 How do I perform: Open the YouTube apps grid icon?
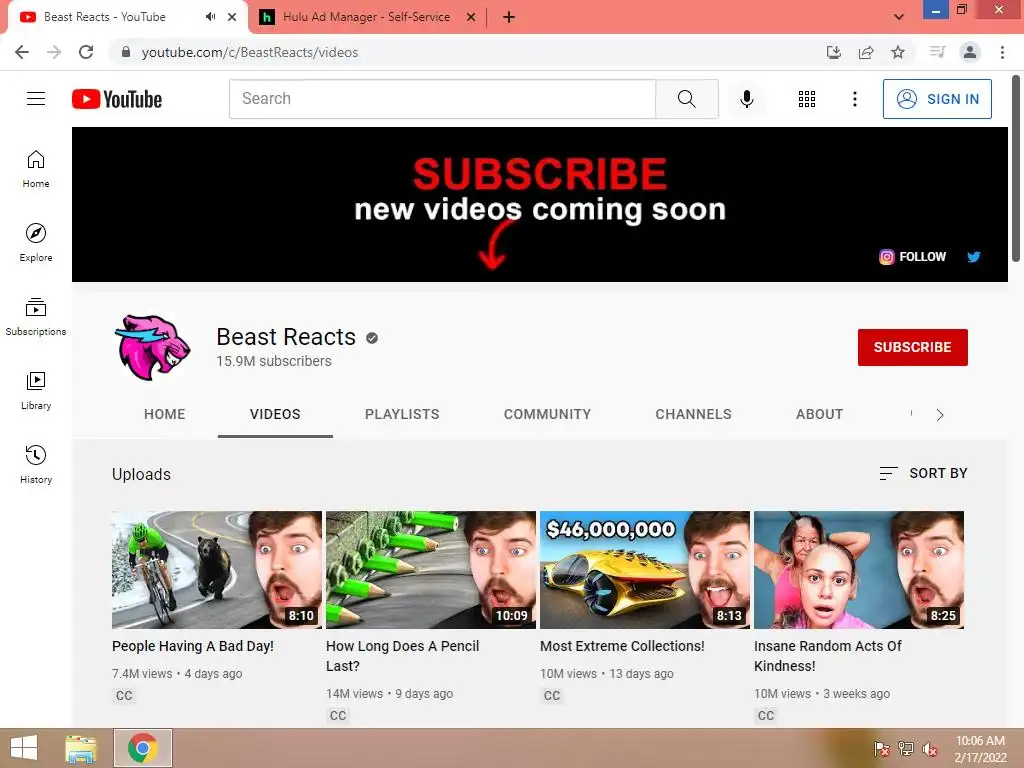click(x=807, y=99)
